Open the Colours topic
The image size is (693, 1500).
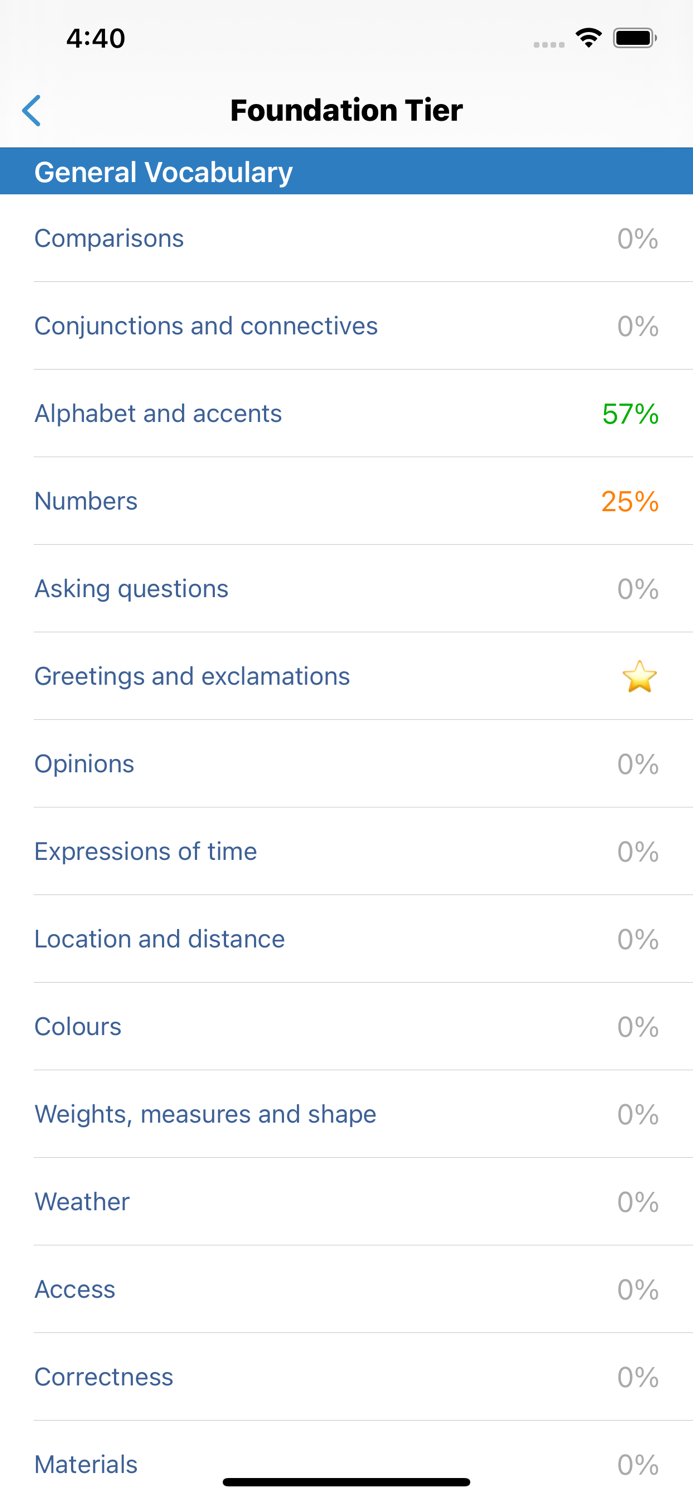[x=77, y=1026]
